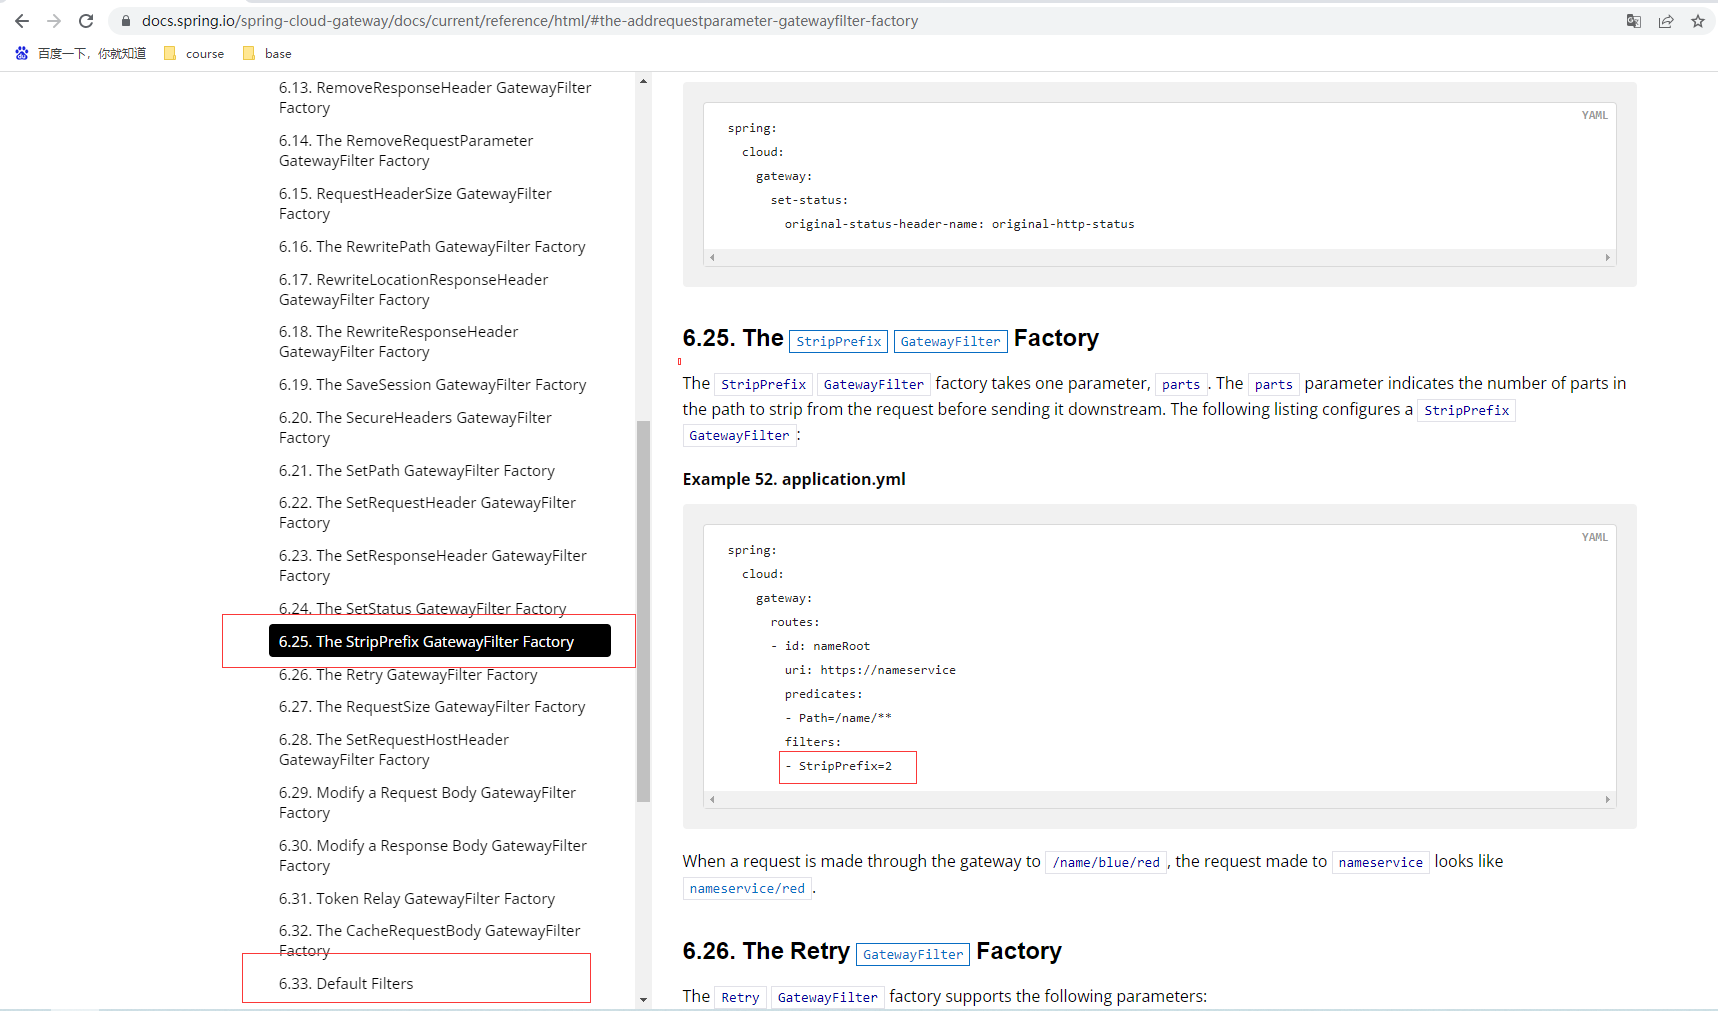Image resolution: width=1718 pixels, height=1011 pixels.
Task: Go to 6.16 The RewritePath GatewayFilter Factory
Action: point(432,247)
